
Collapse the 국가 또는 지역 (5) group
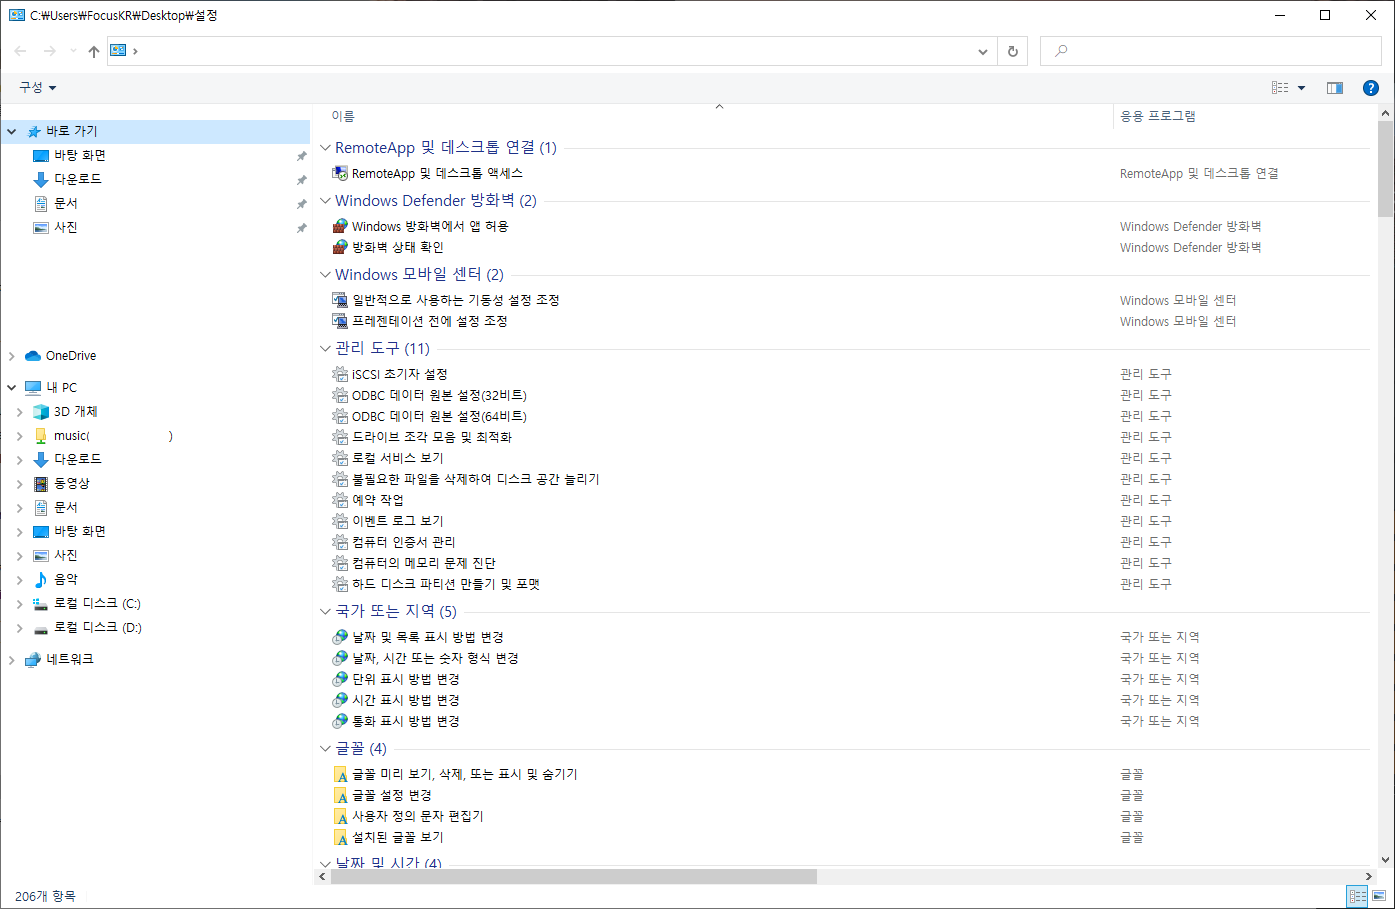325,611
